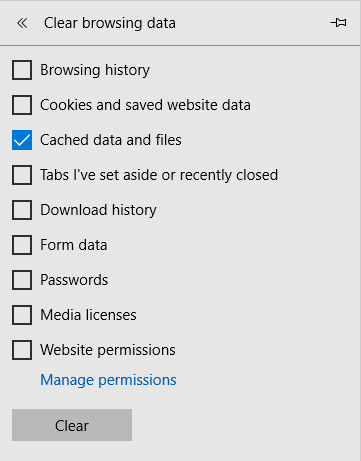Select the Download history checkbox
This screenshot has width=361, height=461.
tap(22, 210)
